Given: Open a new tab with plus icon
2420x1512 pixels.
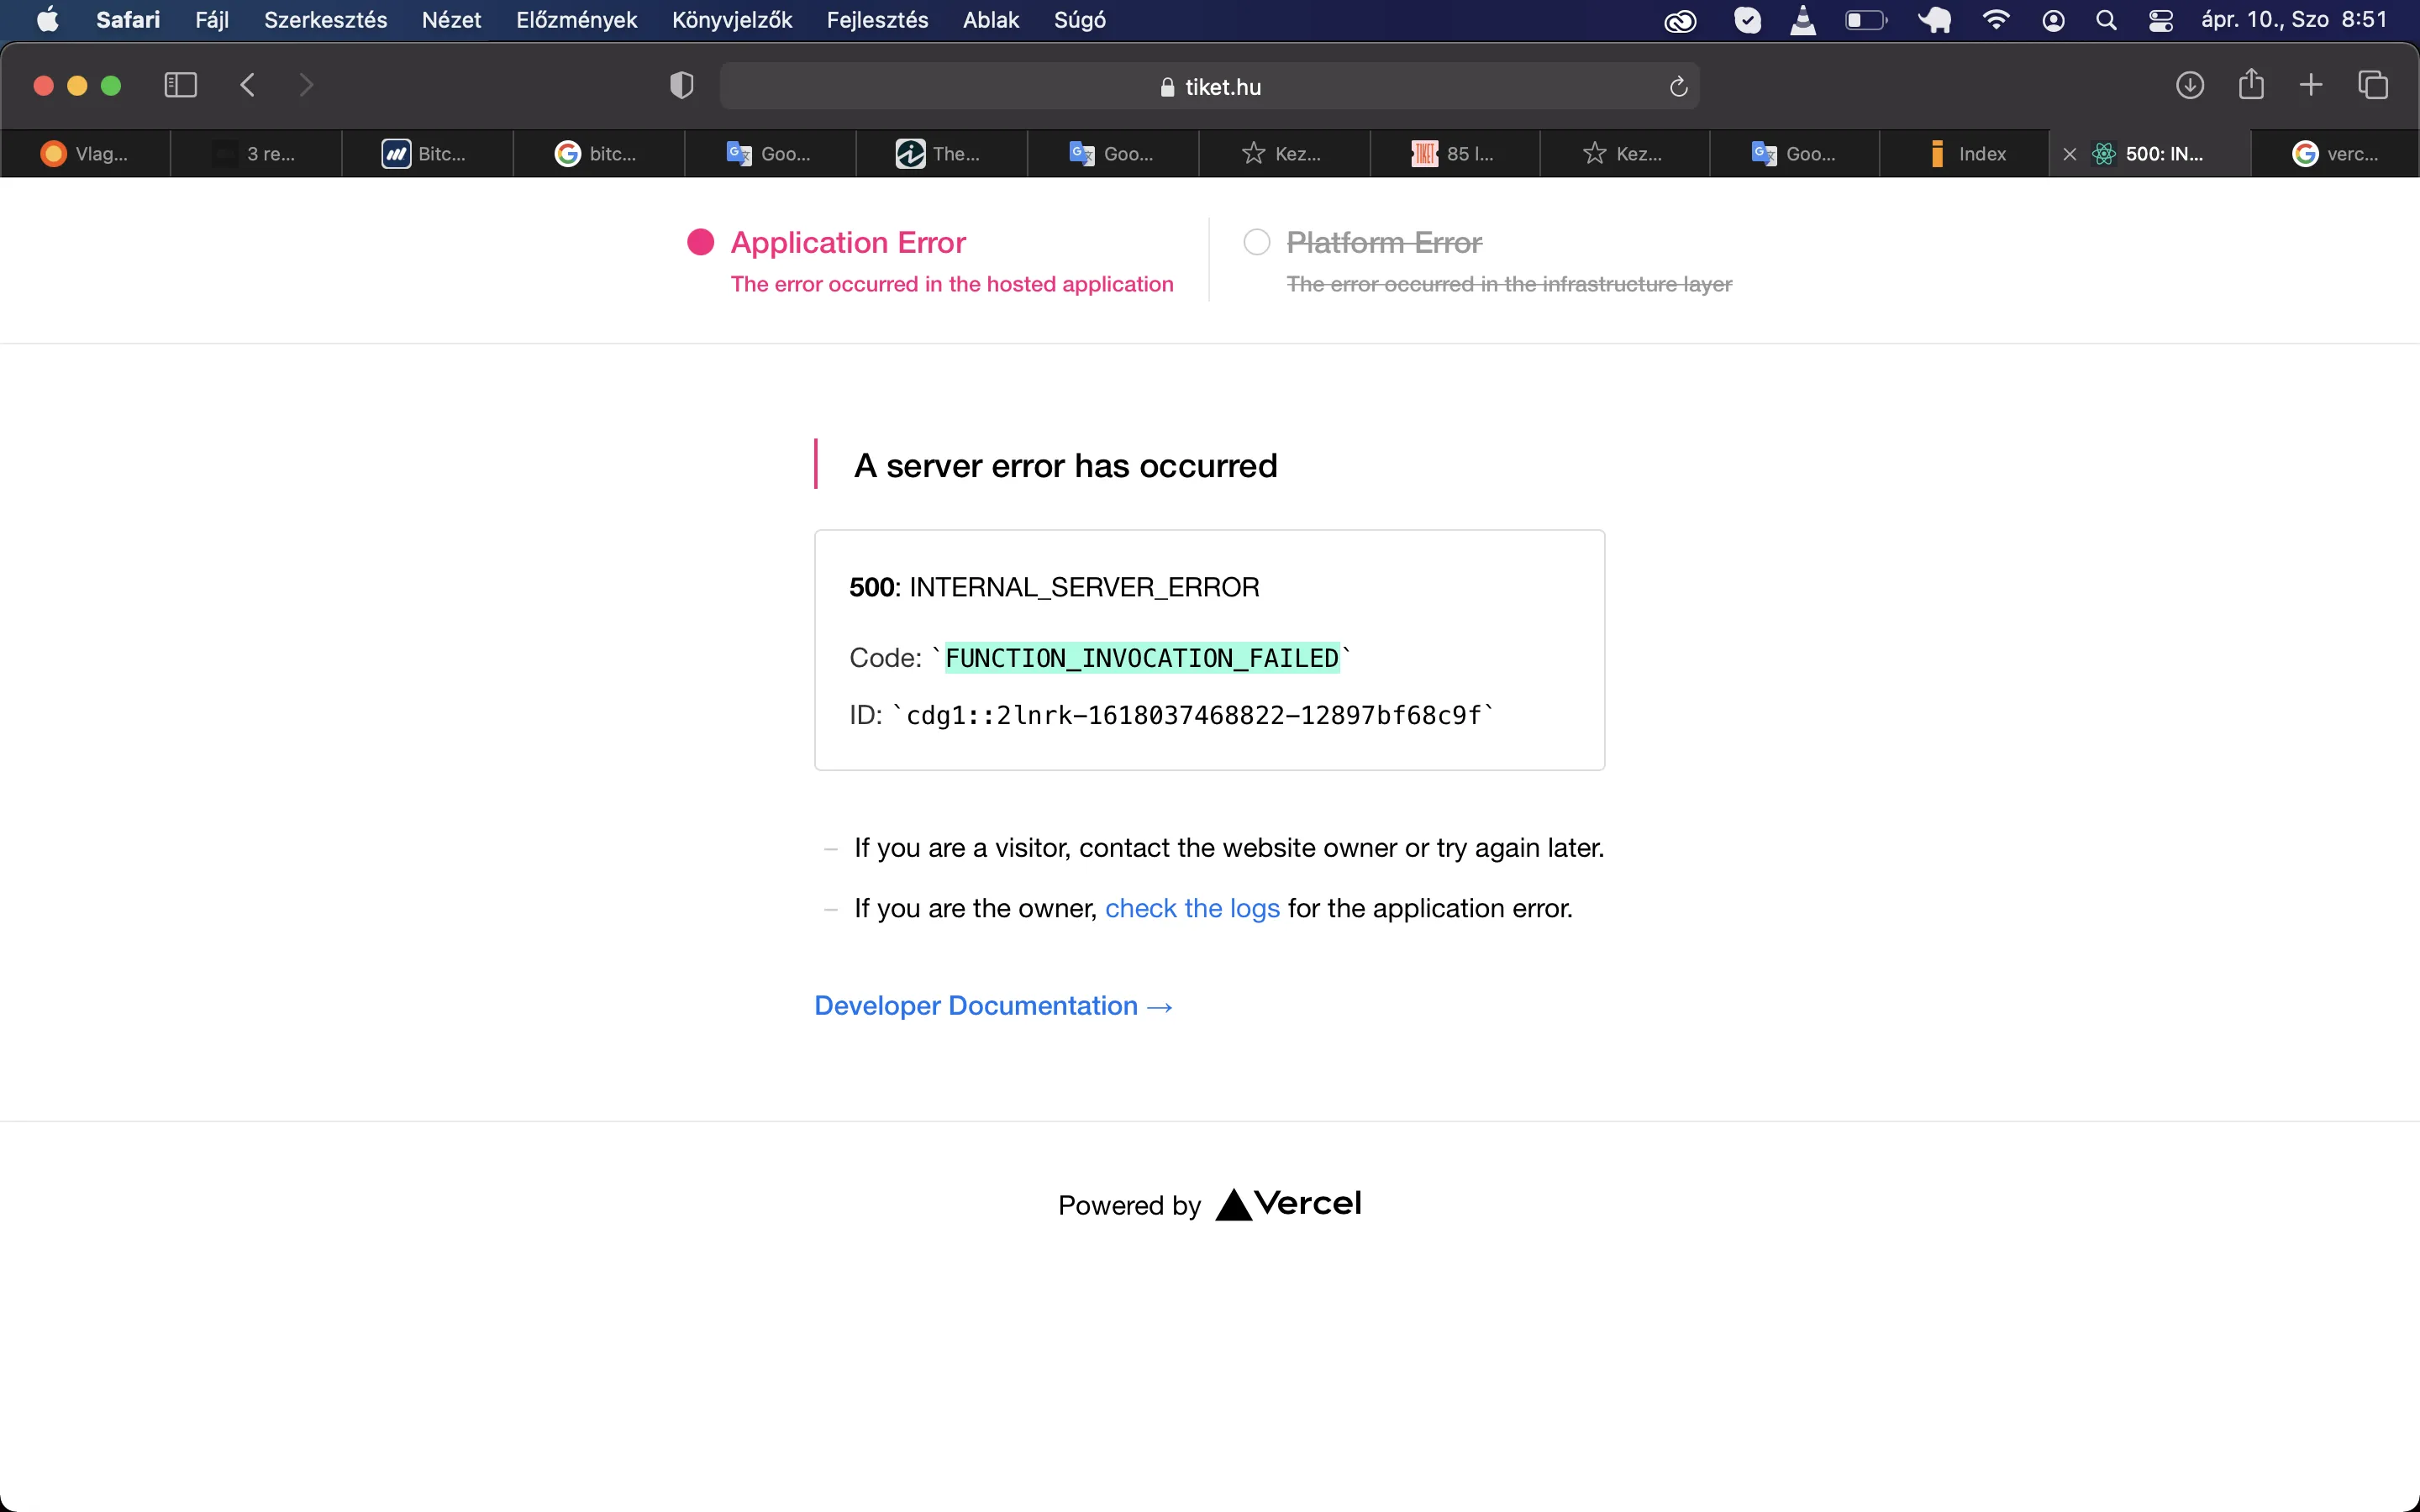Looking at the screenshot, I should 2311,85.
